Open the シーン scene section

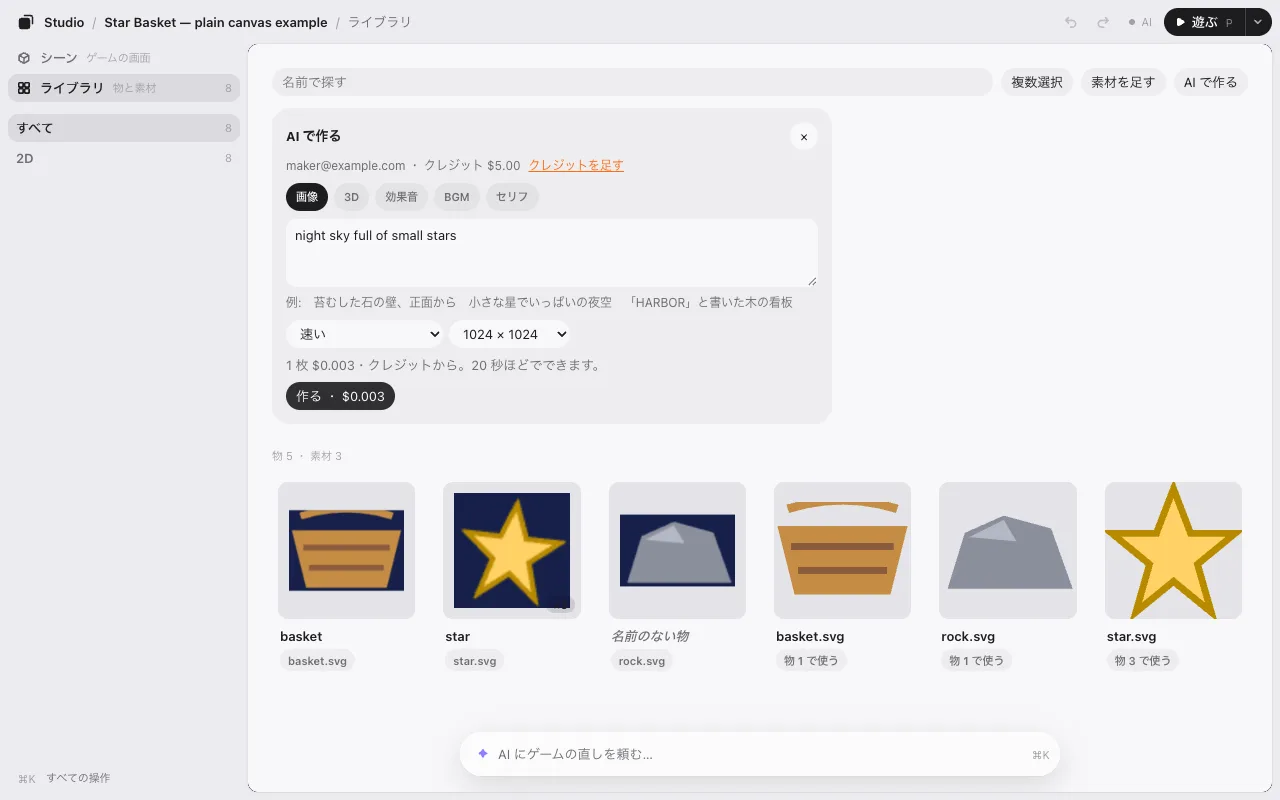pyautogui.click(x=124, y=58)
